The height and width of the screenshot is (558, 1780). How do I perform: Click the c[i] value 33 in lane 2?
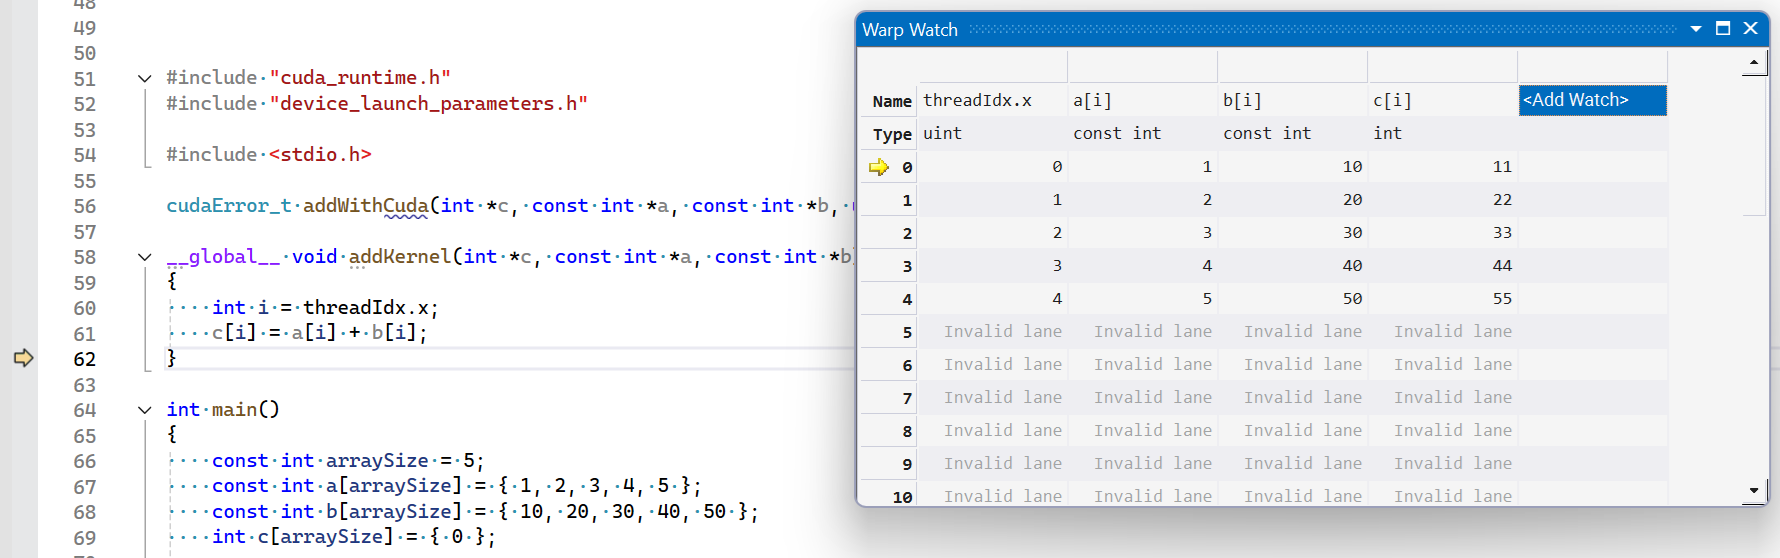1442,233
